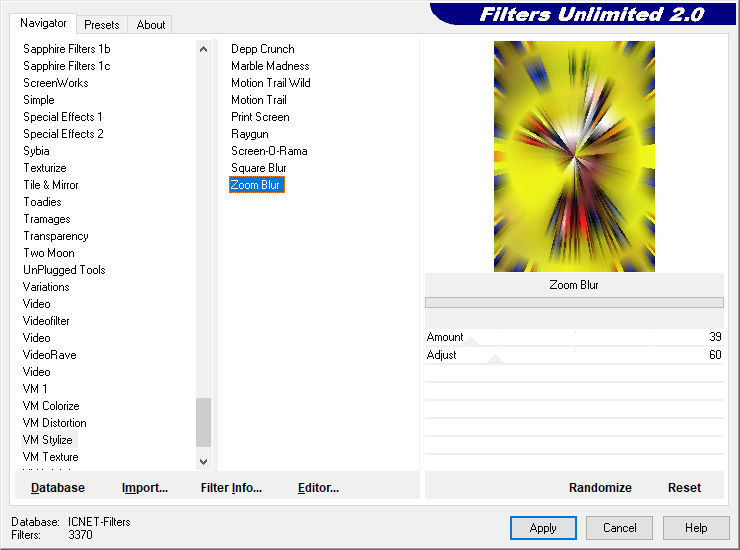Screen dimensions: 740x550
Task: Select the VideoRave category
Action: (x=49, y=355)
